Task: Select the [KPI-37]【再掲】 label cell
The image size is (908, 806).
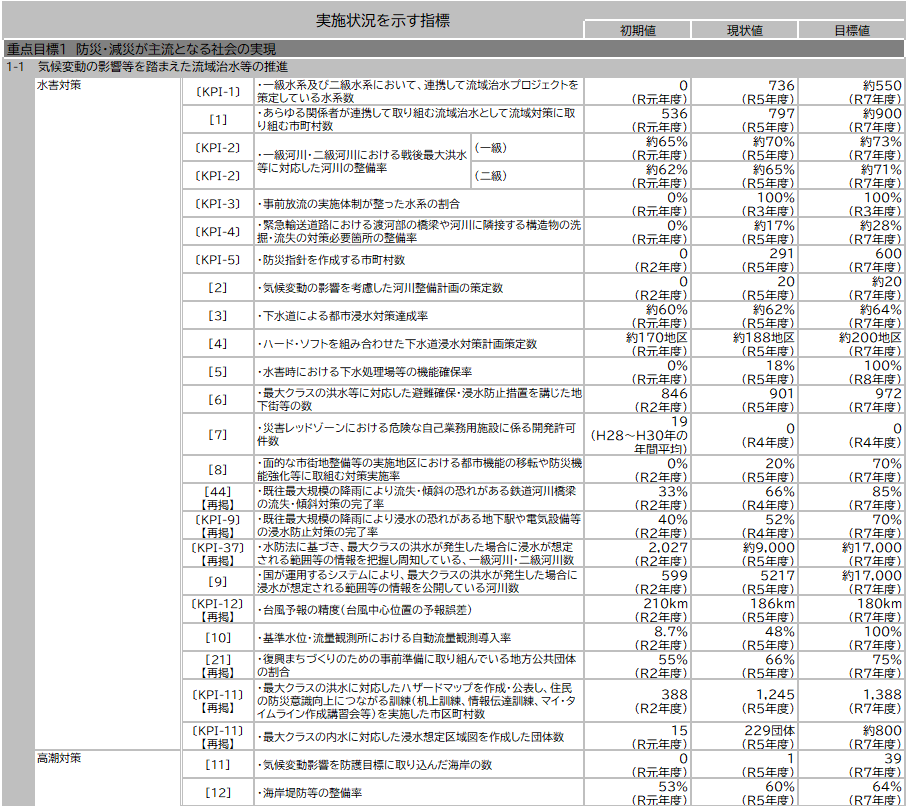Action: click(x=218, y=554)
